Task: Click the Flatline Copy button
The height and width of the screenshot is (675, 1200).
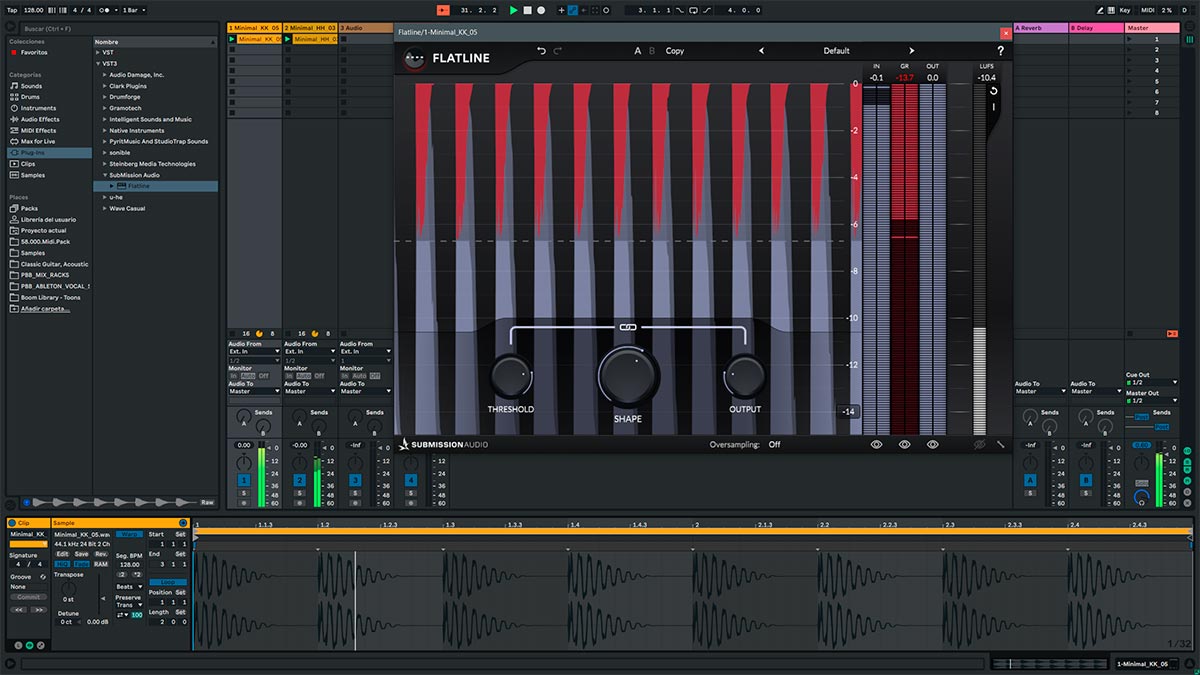Action: 675,51
